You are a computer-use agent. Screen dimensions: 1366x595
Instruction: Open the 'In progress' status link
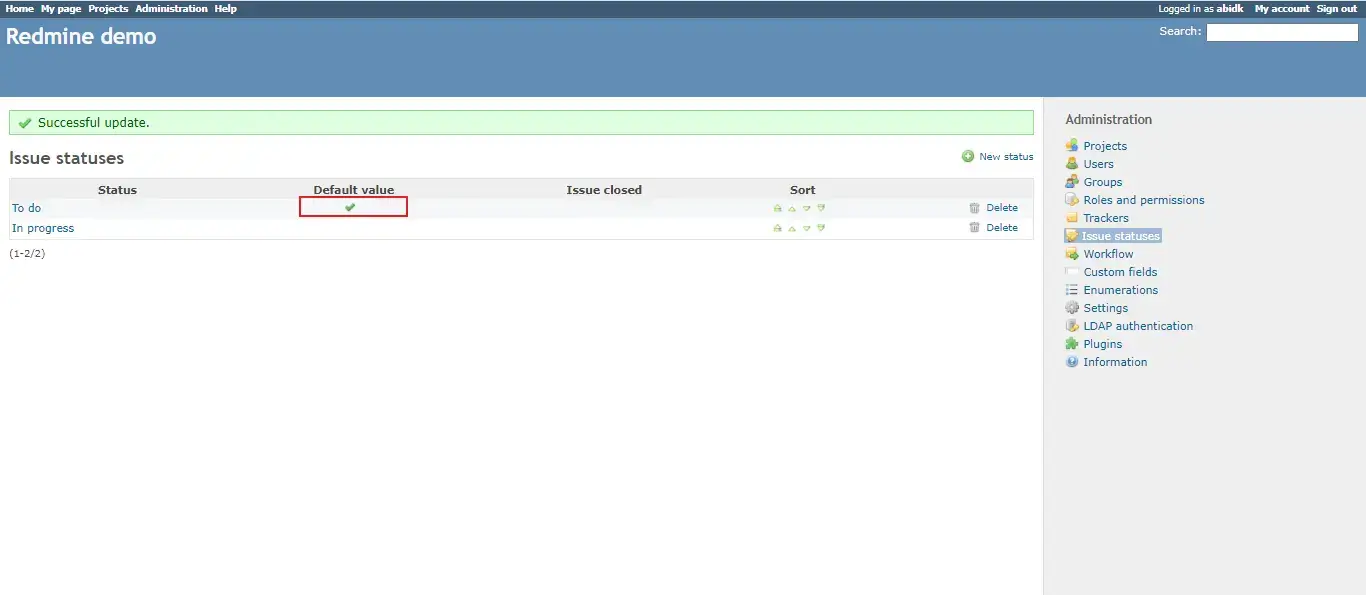43,228
